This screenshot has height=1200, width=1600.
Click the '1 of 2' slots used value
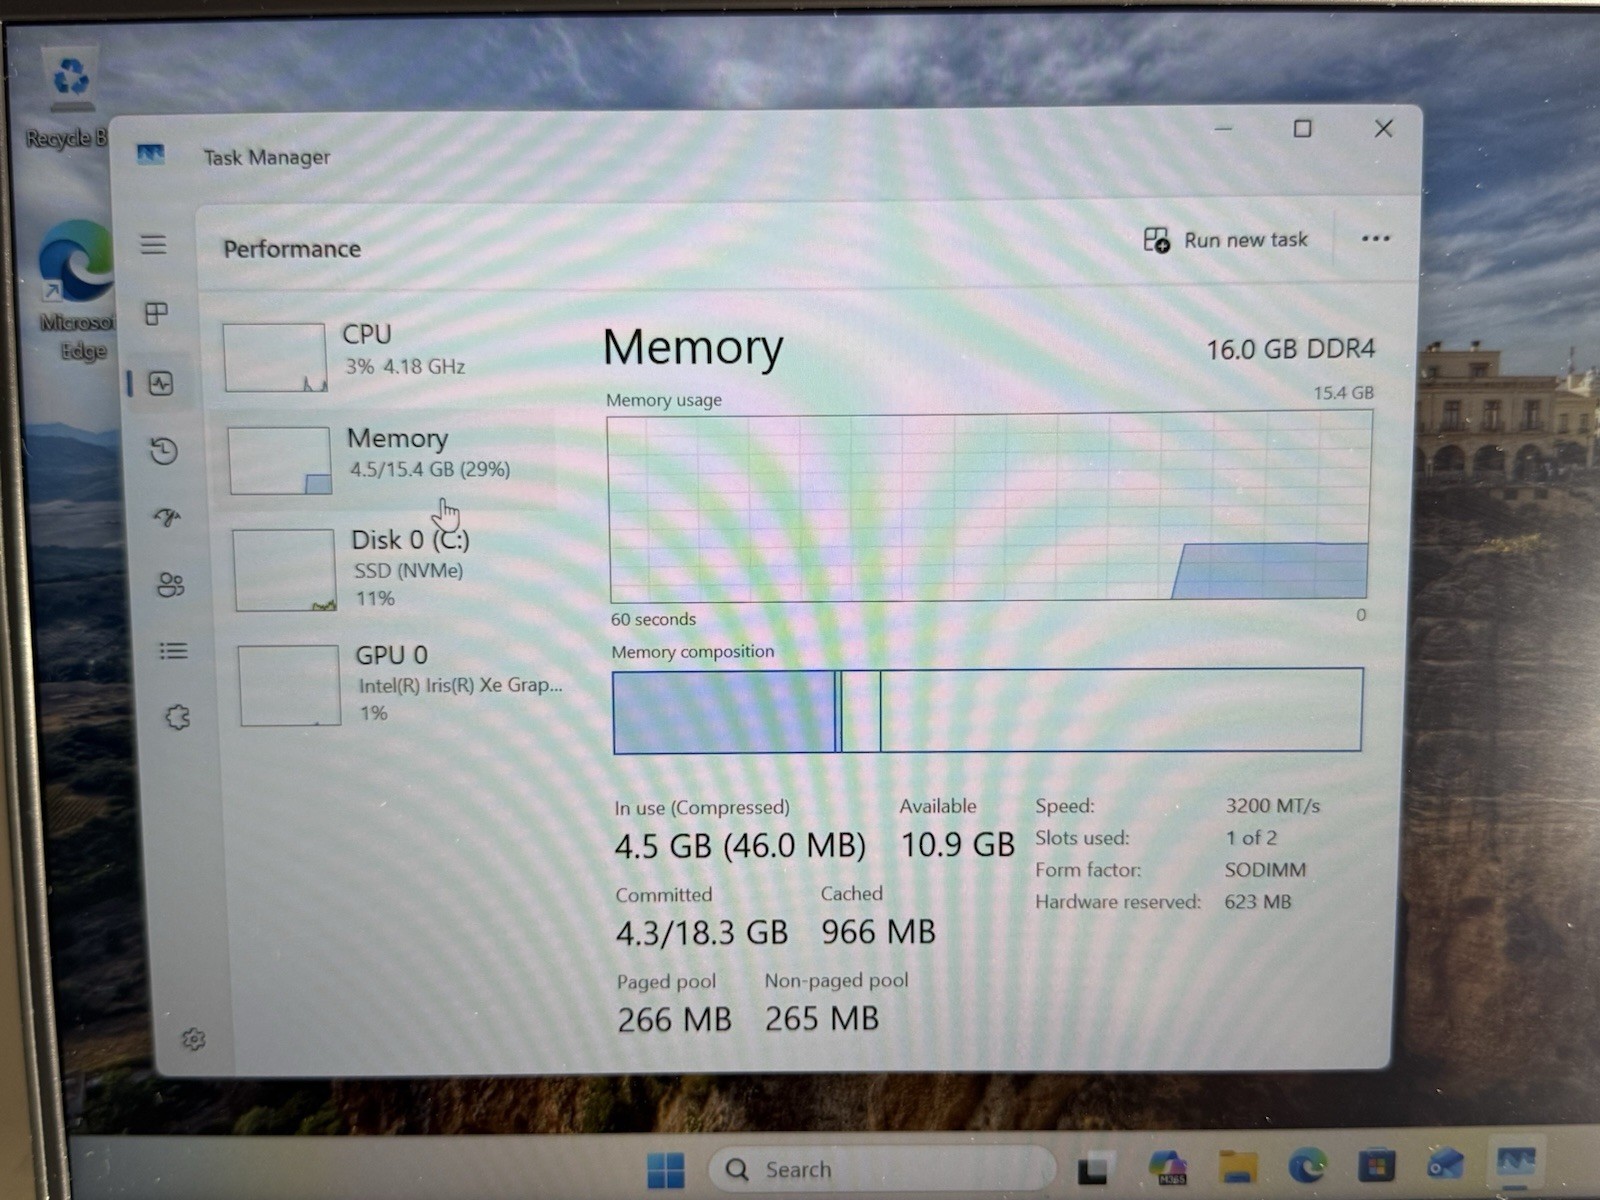click(x=1252, y=838)
